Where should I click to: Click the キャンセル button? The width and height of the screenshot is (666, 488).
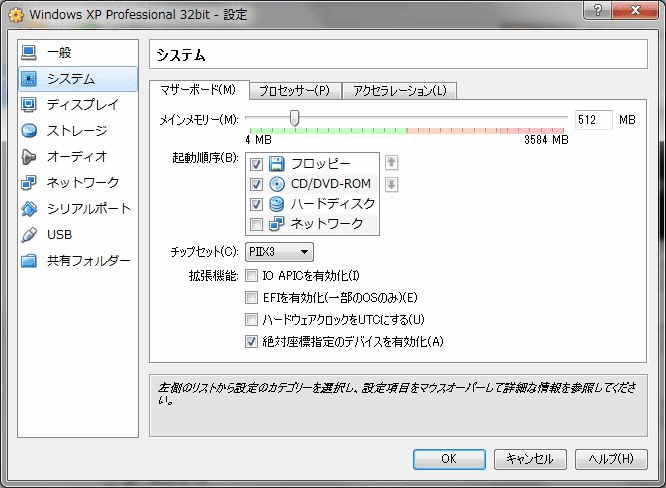[530, 459]
